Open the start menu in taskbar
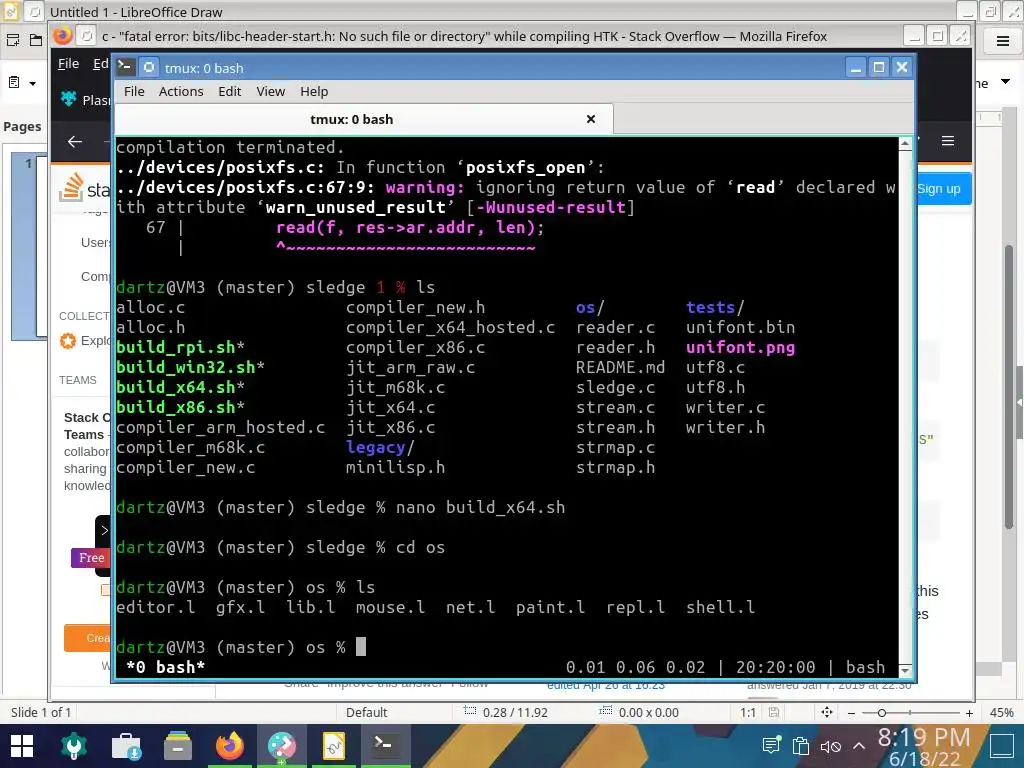Screen dimensions: 1024x768 [x=22, y=746]
